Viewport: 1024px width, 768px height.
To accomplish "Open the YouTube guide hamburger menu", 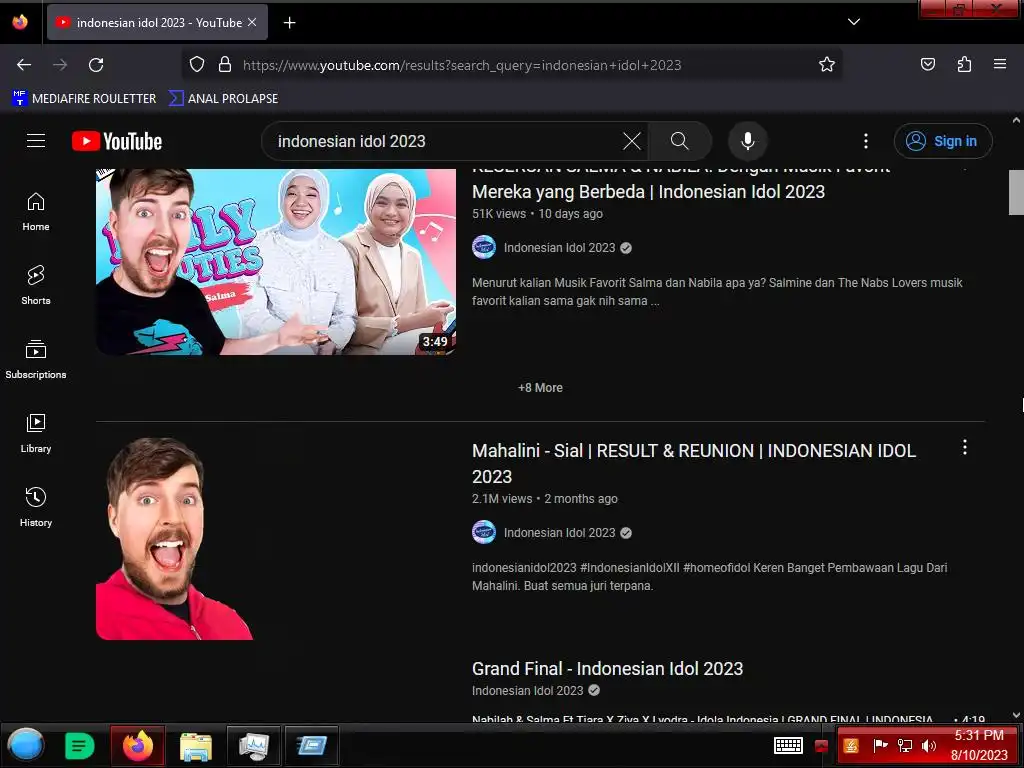I will click(x=36, y=140).
